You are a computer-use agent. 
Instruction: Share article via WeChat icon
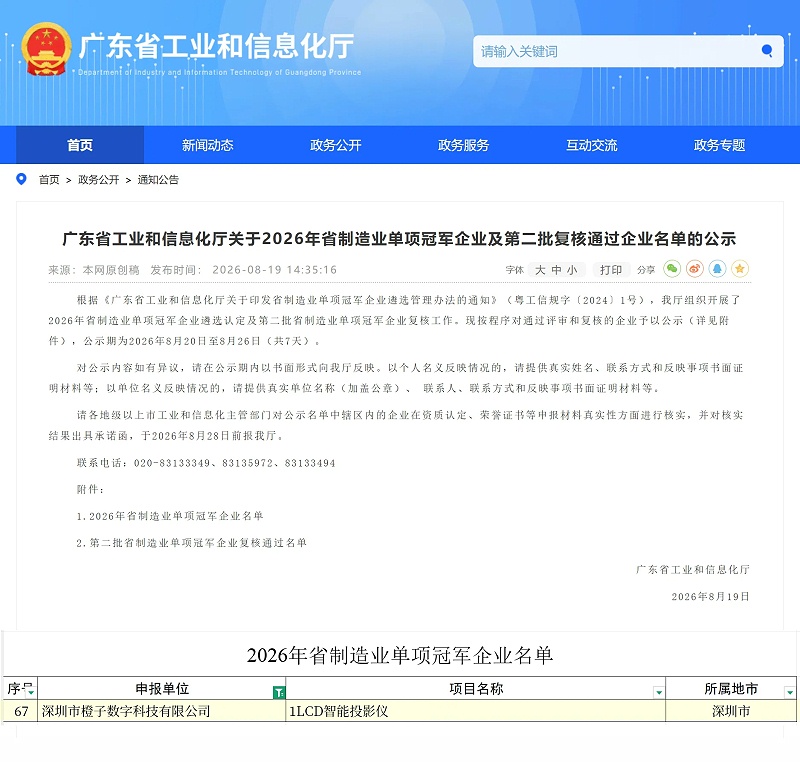(x=672, y=269)
